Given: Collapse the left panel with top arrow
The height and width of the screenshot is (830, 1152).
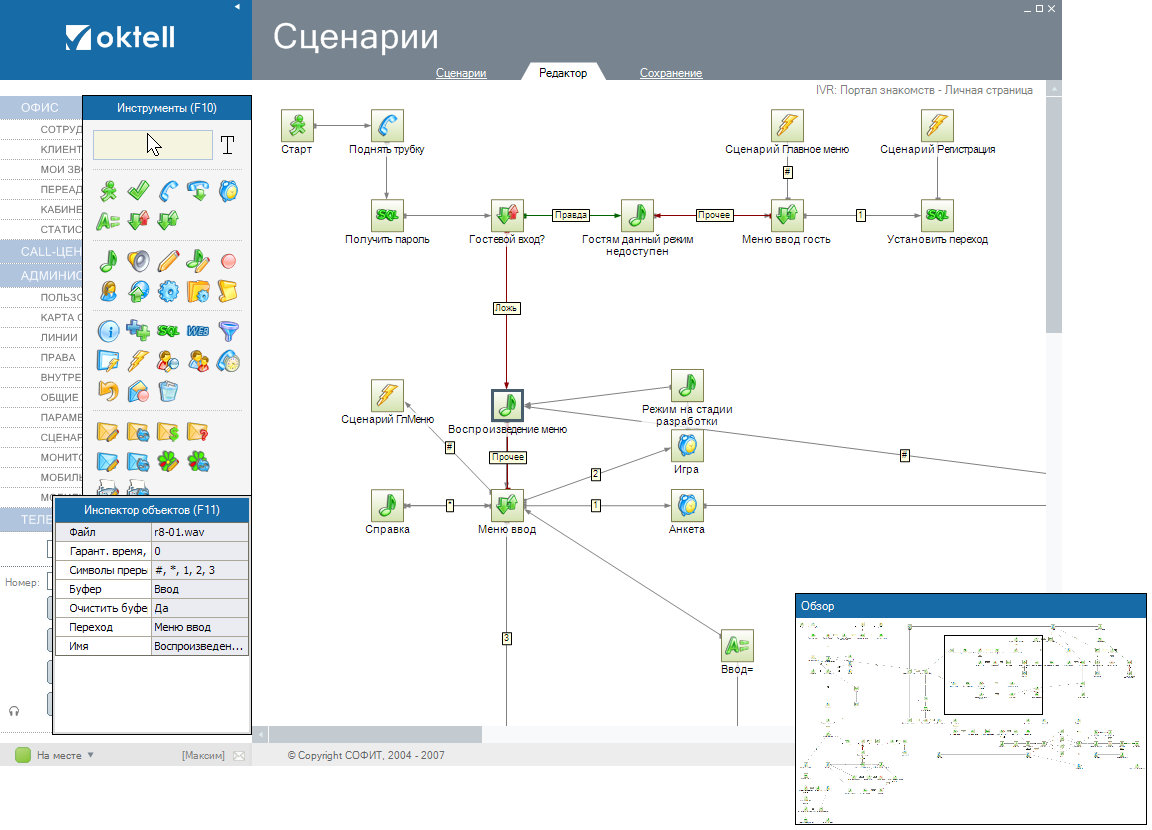Looking at the screenshot, I should (237, 7).
